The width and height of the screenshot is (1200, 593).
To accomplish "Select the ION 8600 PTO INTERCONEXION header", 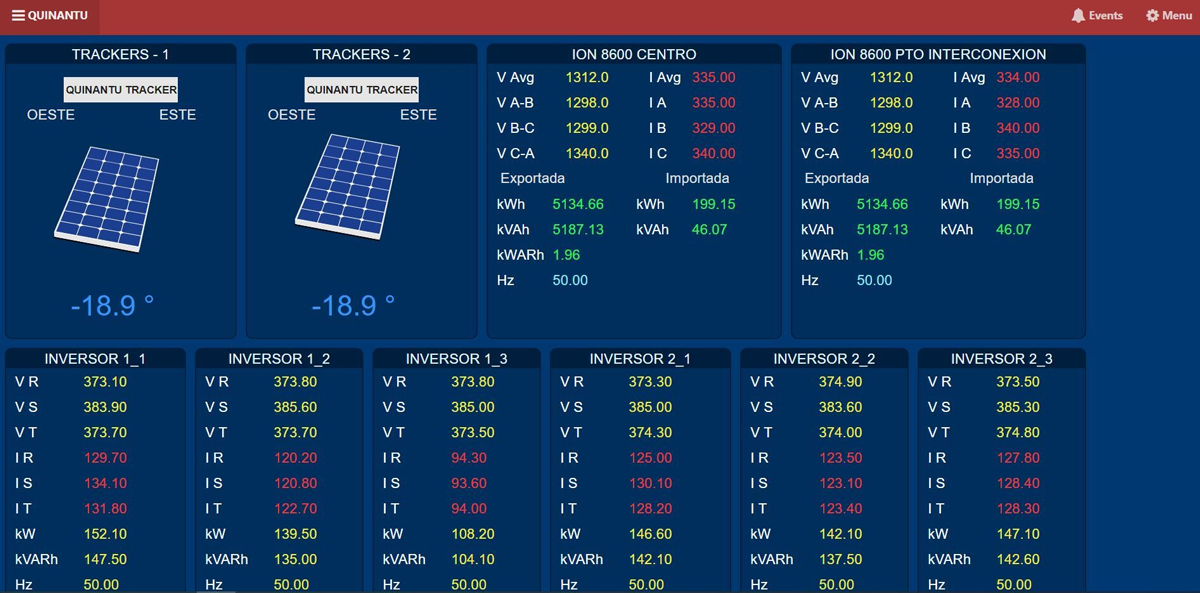I will (x=938, y=54).
